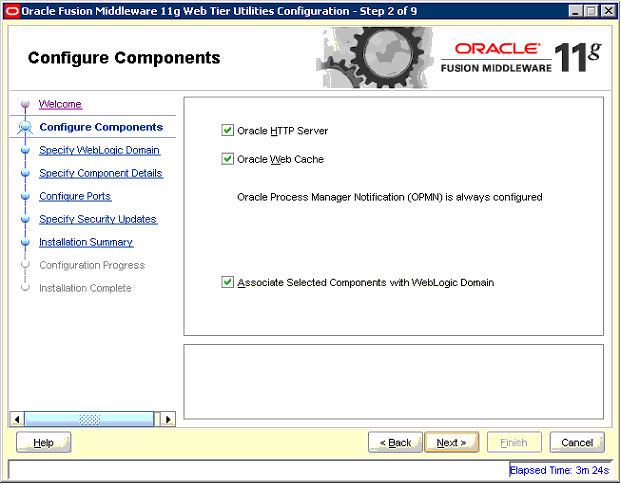Click the Installation Complete step node icon

tap(25, 288)
